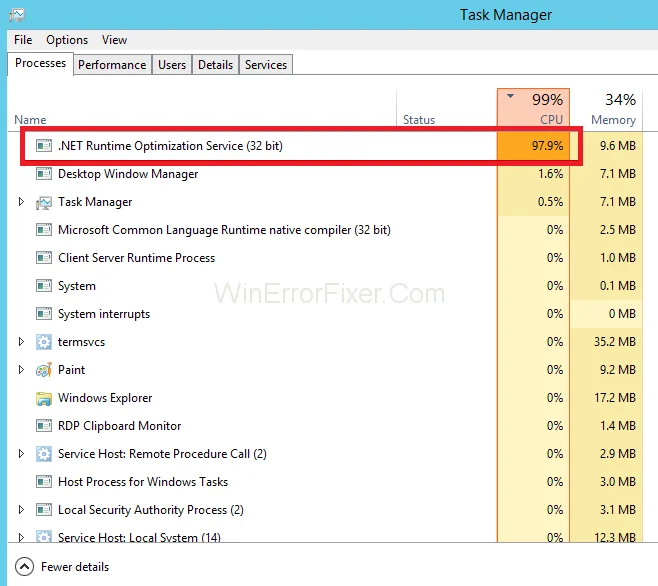This screenshot has height=586, width=658.
Task: Click the Host Process for Windows Tasks icon
Action: click(x=44, y=482)
